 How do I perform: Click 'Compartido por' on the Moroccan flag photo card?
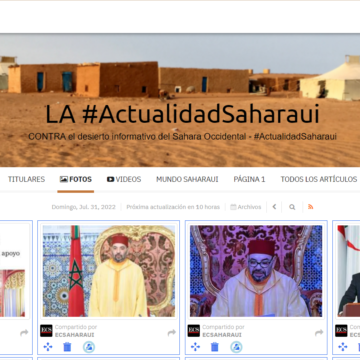(76, 327)
